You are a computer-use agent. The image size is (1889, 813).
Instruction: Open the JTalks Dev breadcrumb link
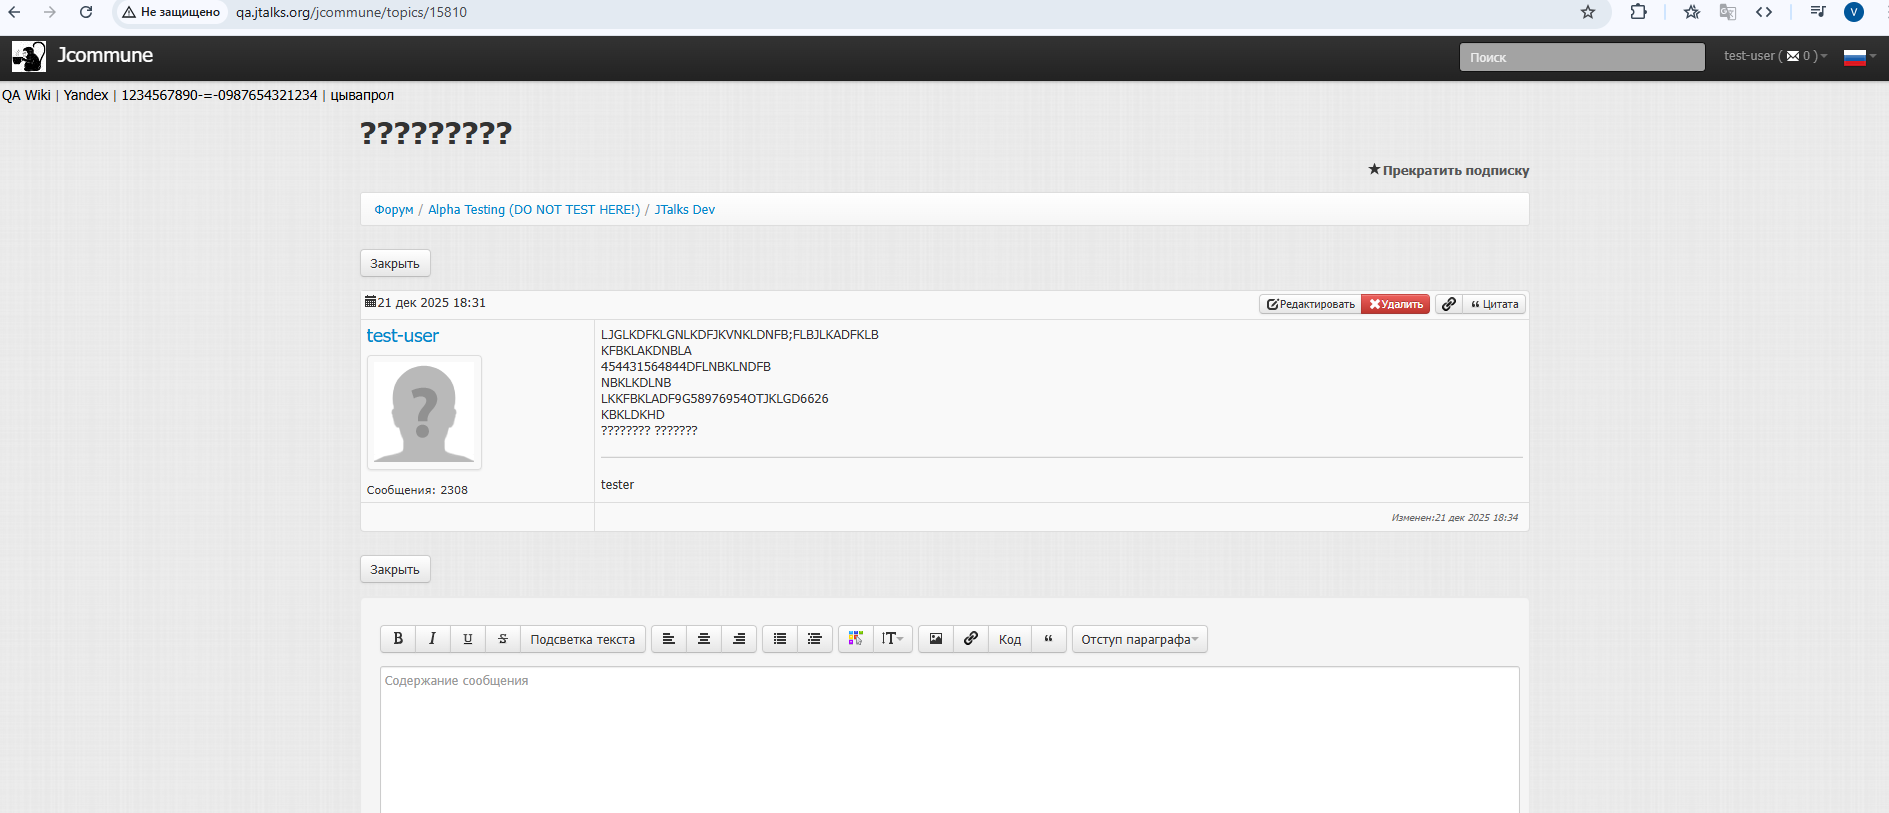pyautogui.click(x=684, y=209)
